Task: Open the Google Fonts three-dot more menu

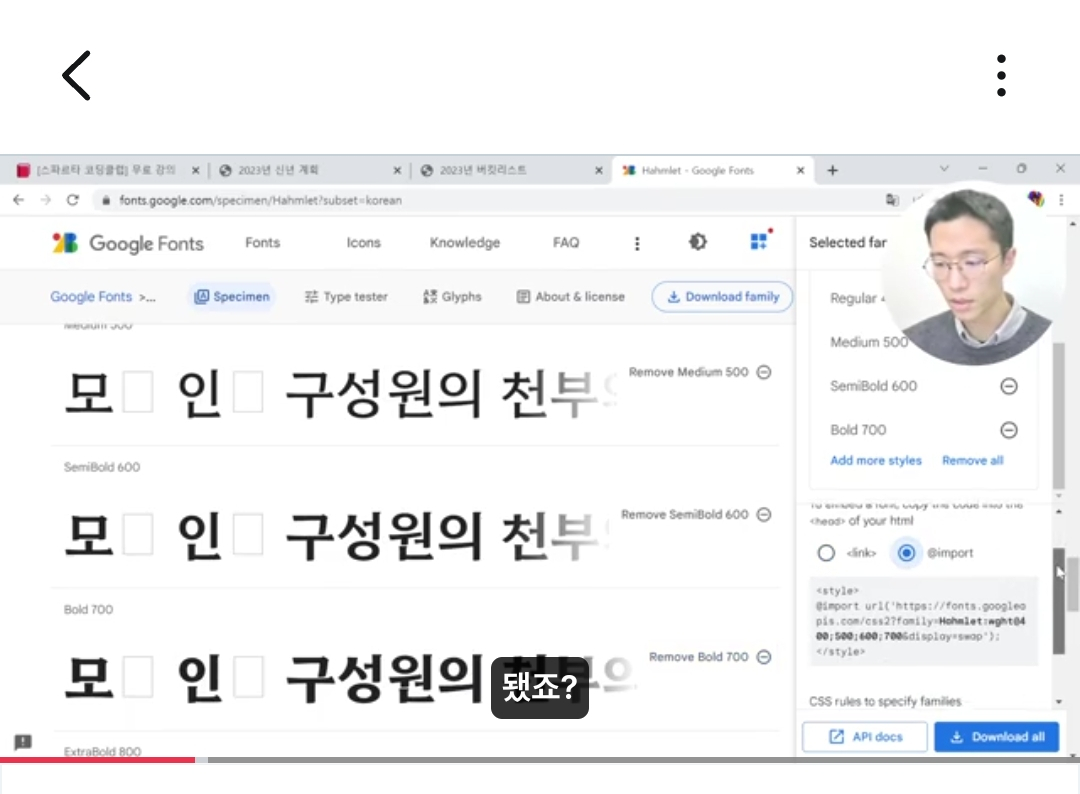Action: tap(637, 243)
